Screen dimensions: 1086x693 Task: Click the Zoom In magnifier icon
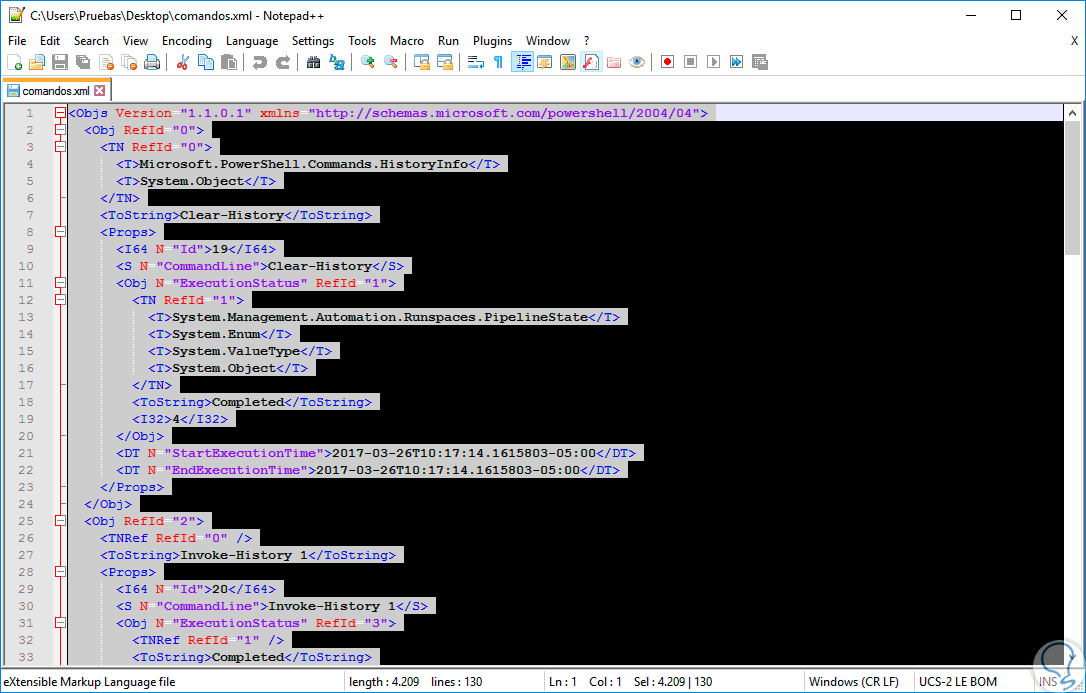(367, 62)
